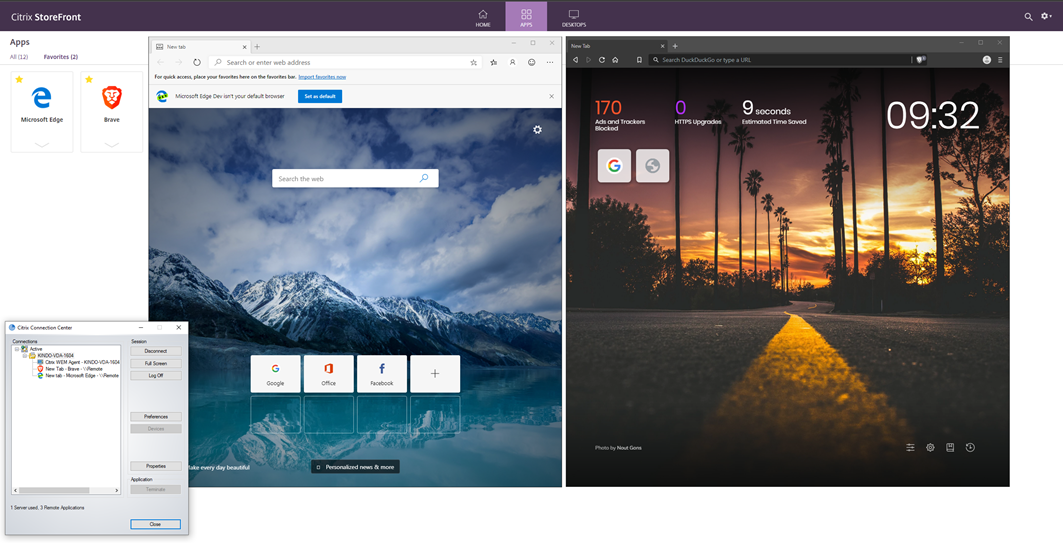Open Edge settings and more ellipsis menu
This screenshot has width=1063, height=543.
point(550,62)
